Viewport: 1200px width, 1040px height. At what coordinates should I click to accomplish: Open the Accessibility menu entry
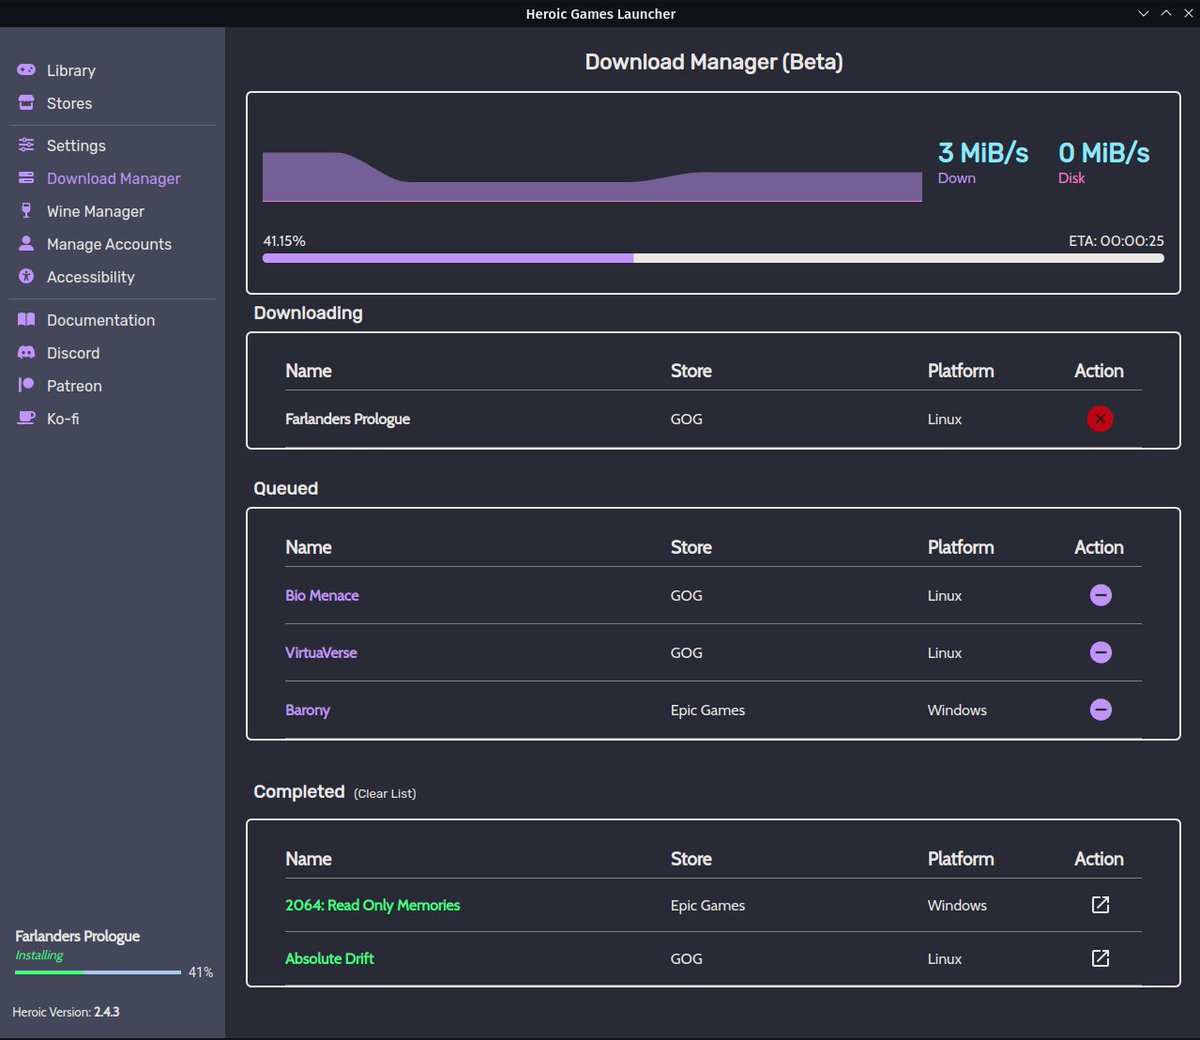pos(90,277)
